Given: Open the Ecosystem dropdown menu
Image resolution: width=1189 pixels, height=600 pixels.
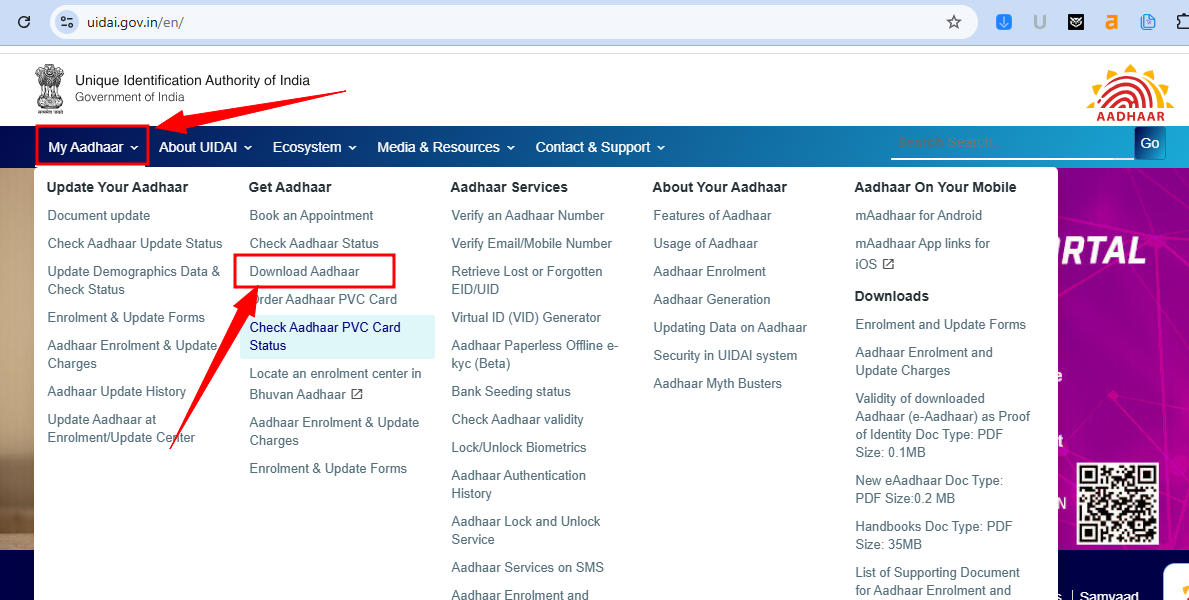Looking at the screenshot, I should 314,147.
